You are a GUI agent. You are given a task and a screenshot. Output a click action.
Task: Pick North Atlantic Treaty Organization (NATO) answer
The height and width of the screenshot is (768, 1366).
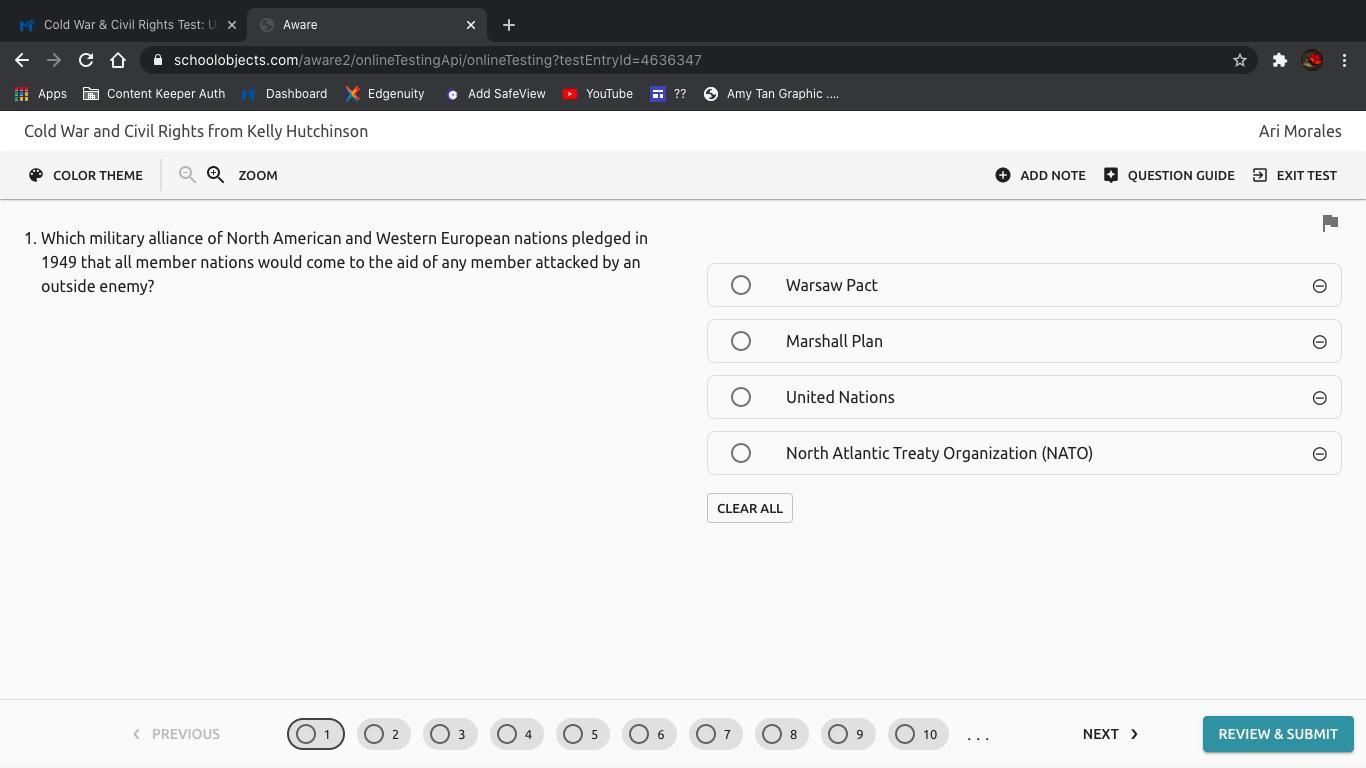pyautogui.click(x=741, y=453)
